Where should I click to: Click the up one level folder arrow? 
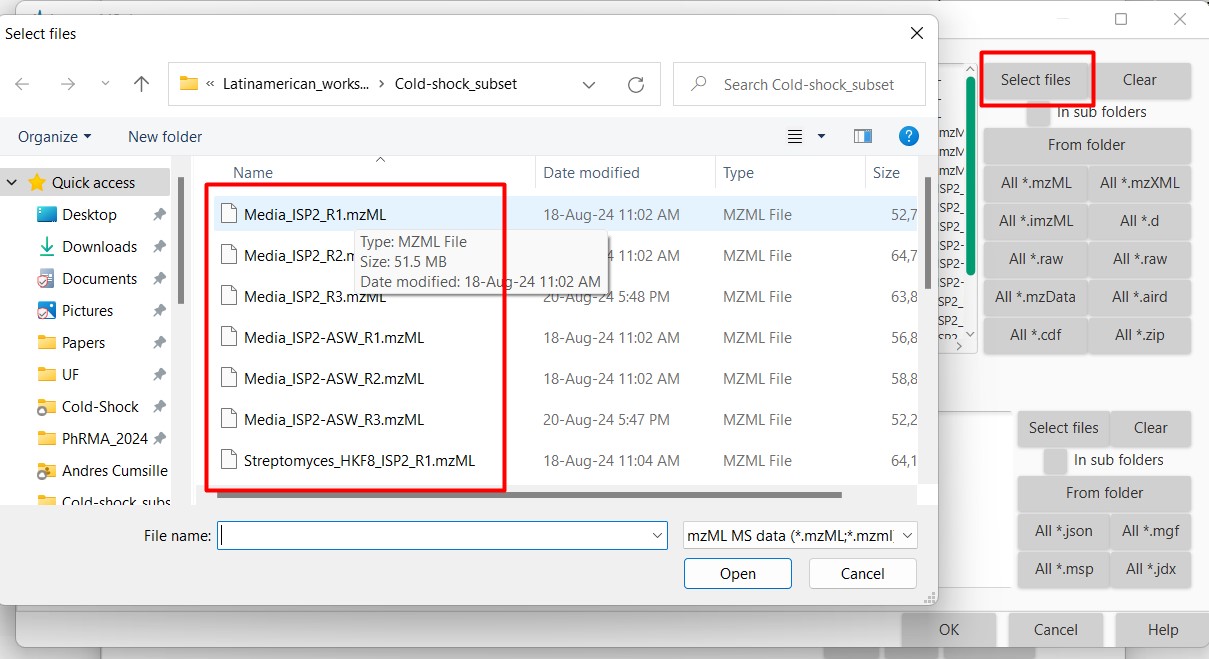(141, 84)
